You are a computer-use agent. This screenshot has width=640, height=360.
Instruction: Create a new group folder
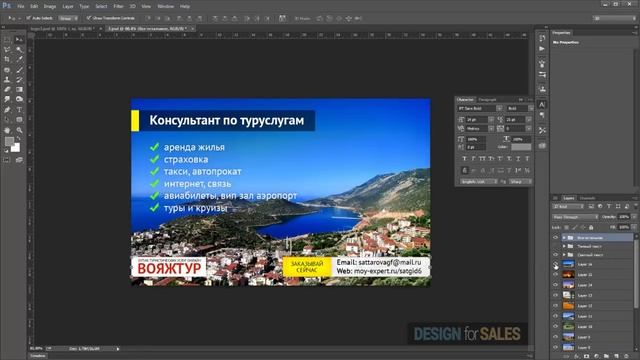606,356
